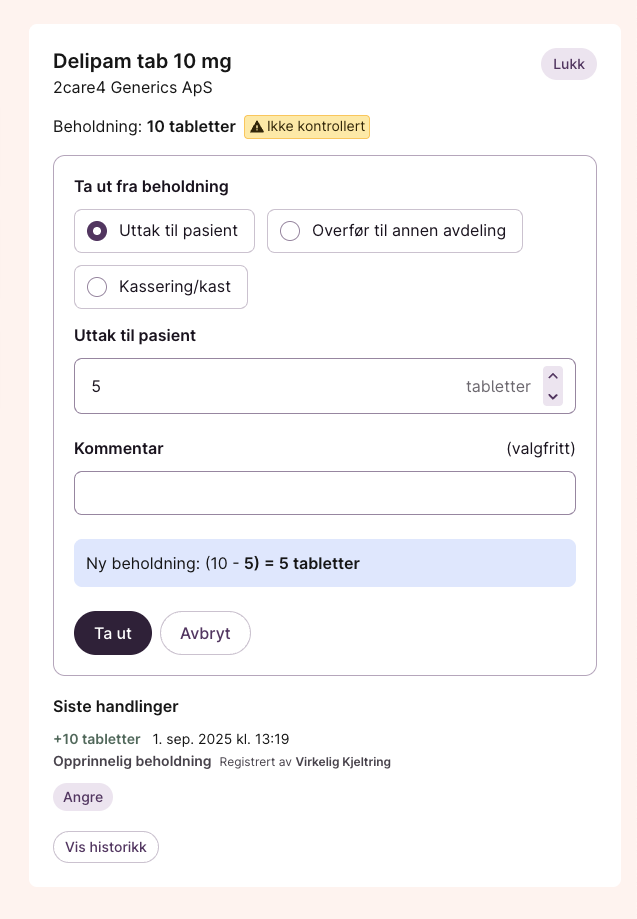Click the Siste handlinger heading
Screen dimensions: 637x919
(x=116, y=706)
